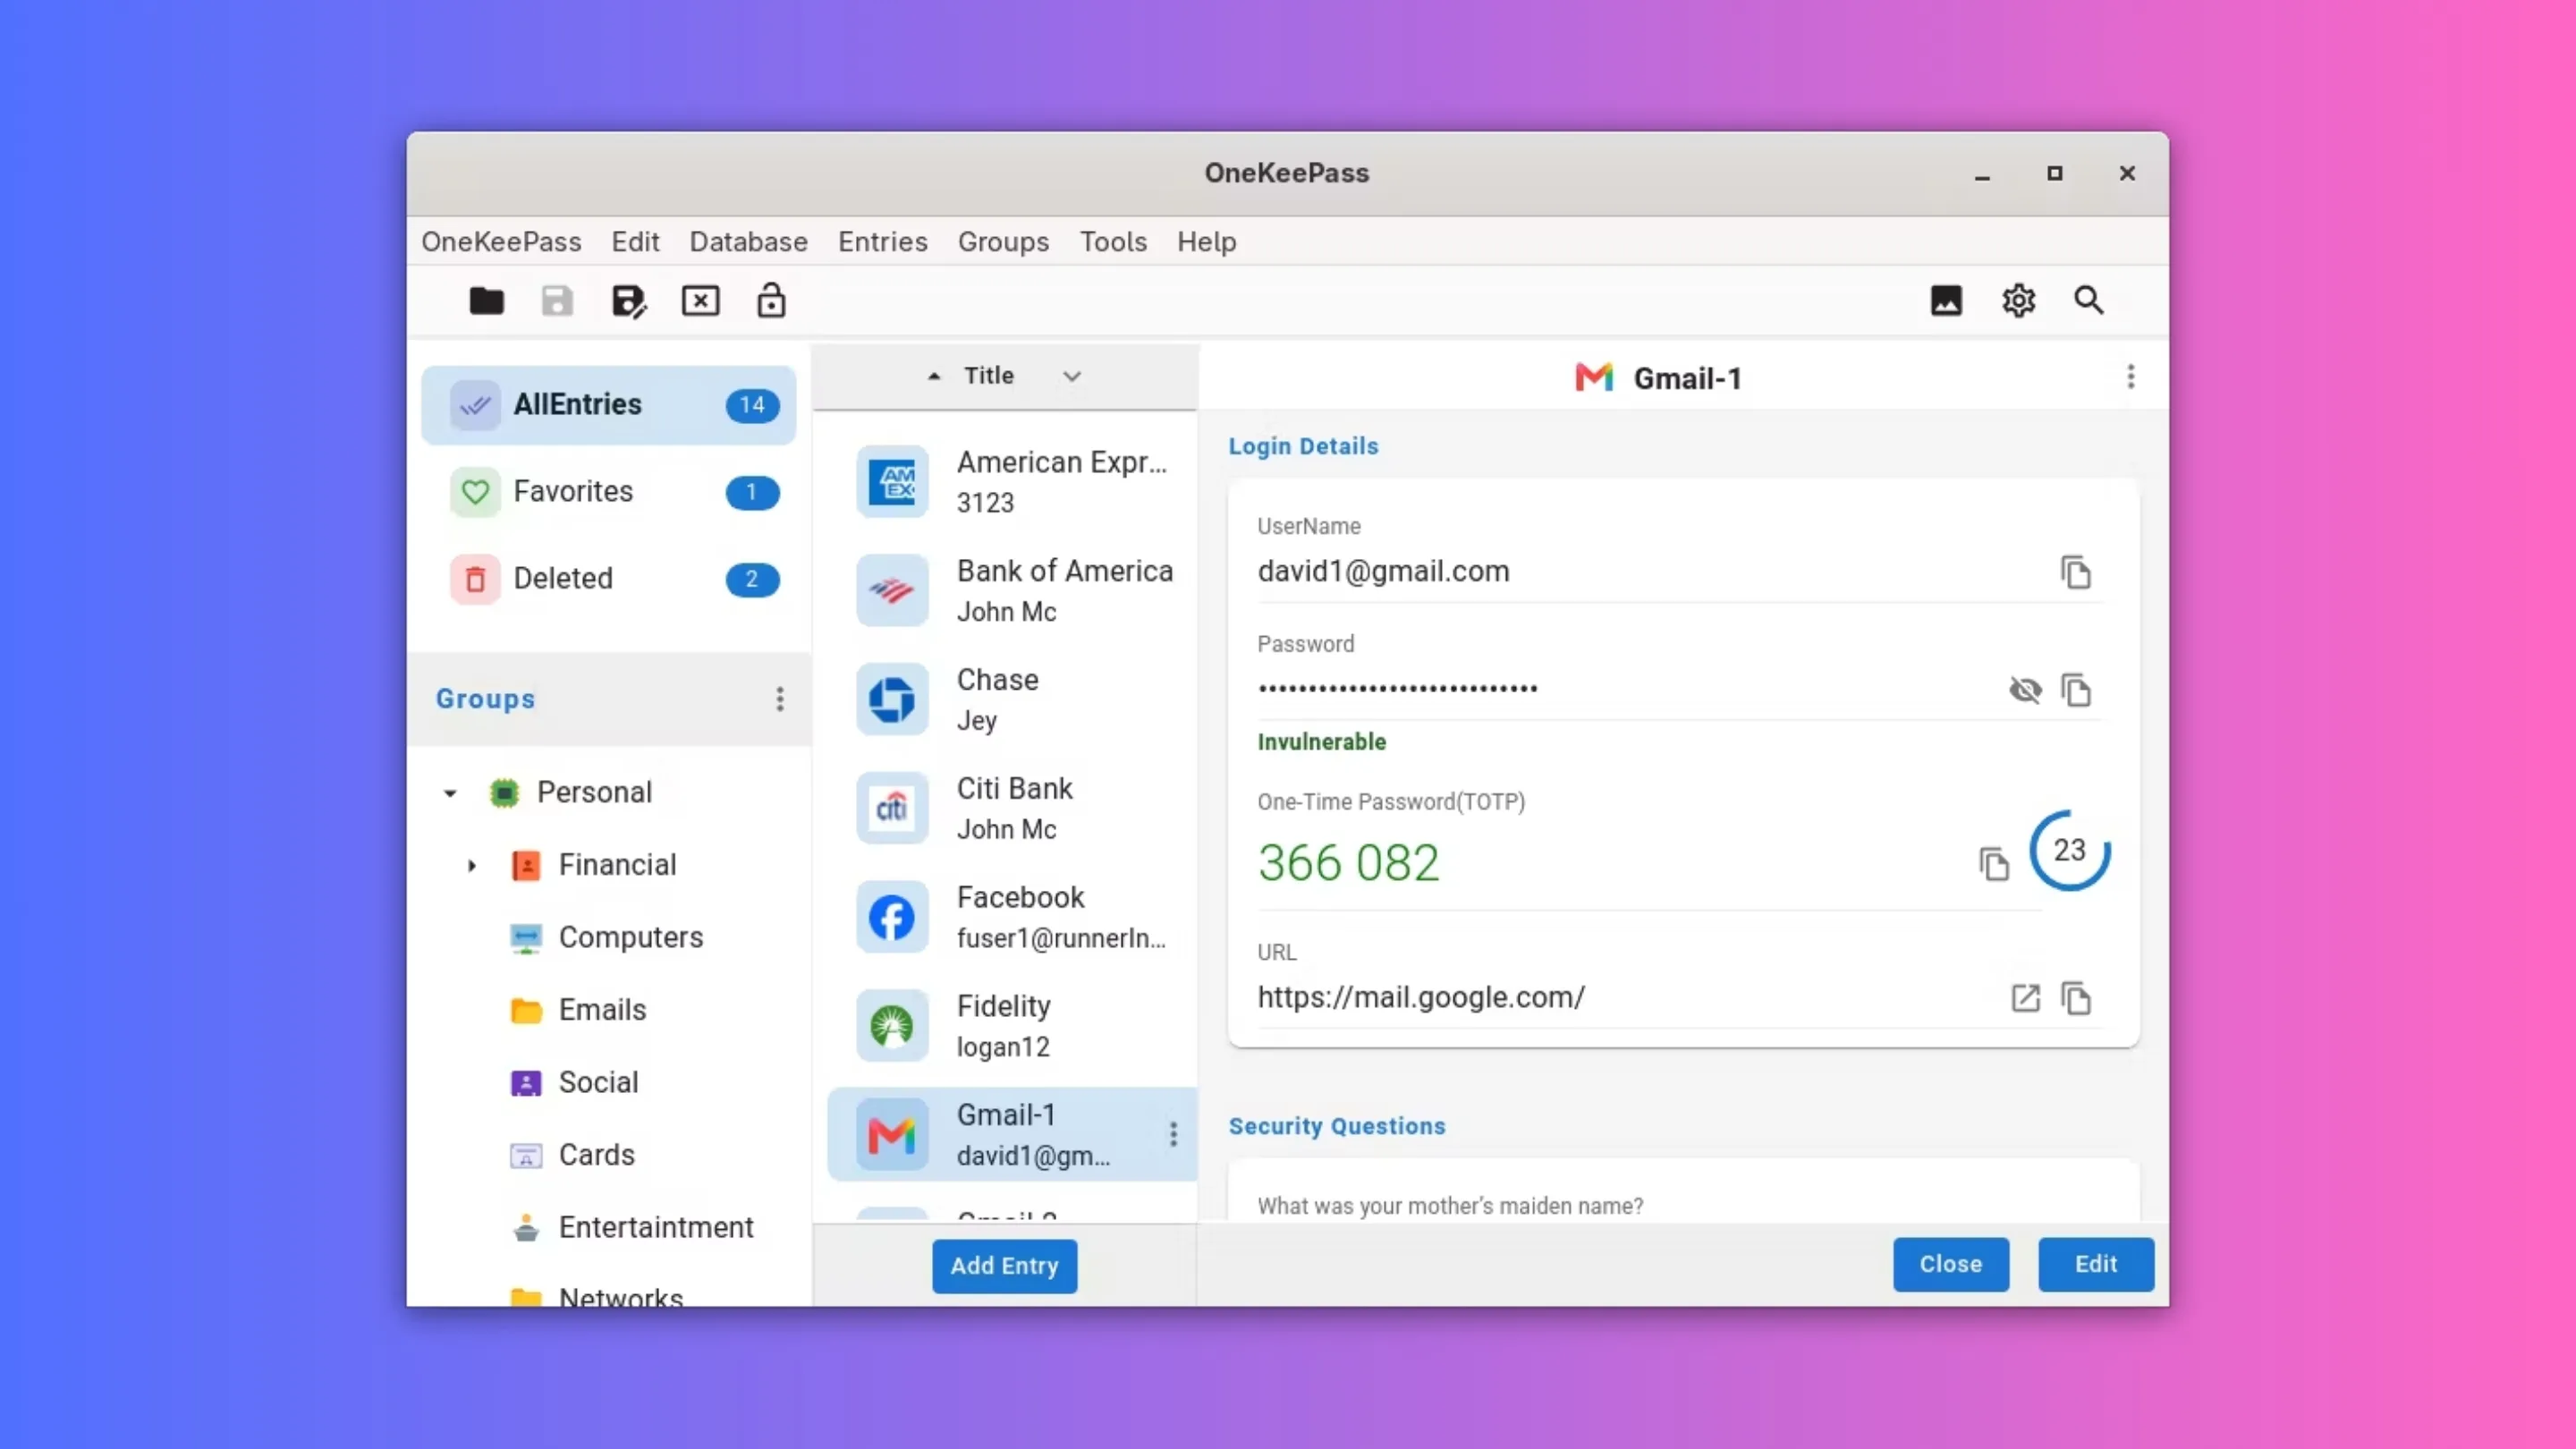Select the Citi Bank entry logo
The width and height of the screenshot is (2576, 1449).
tap(892, 808)
